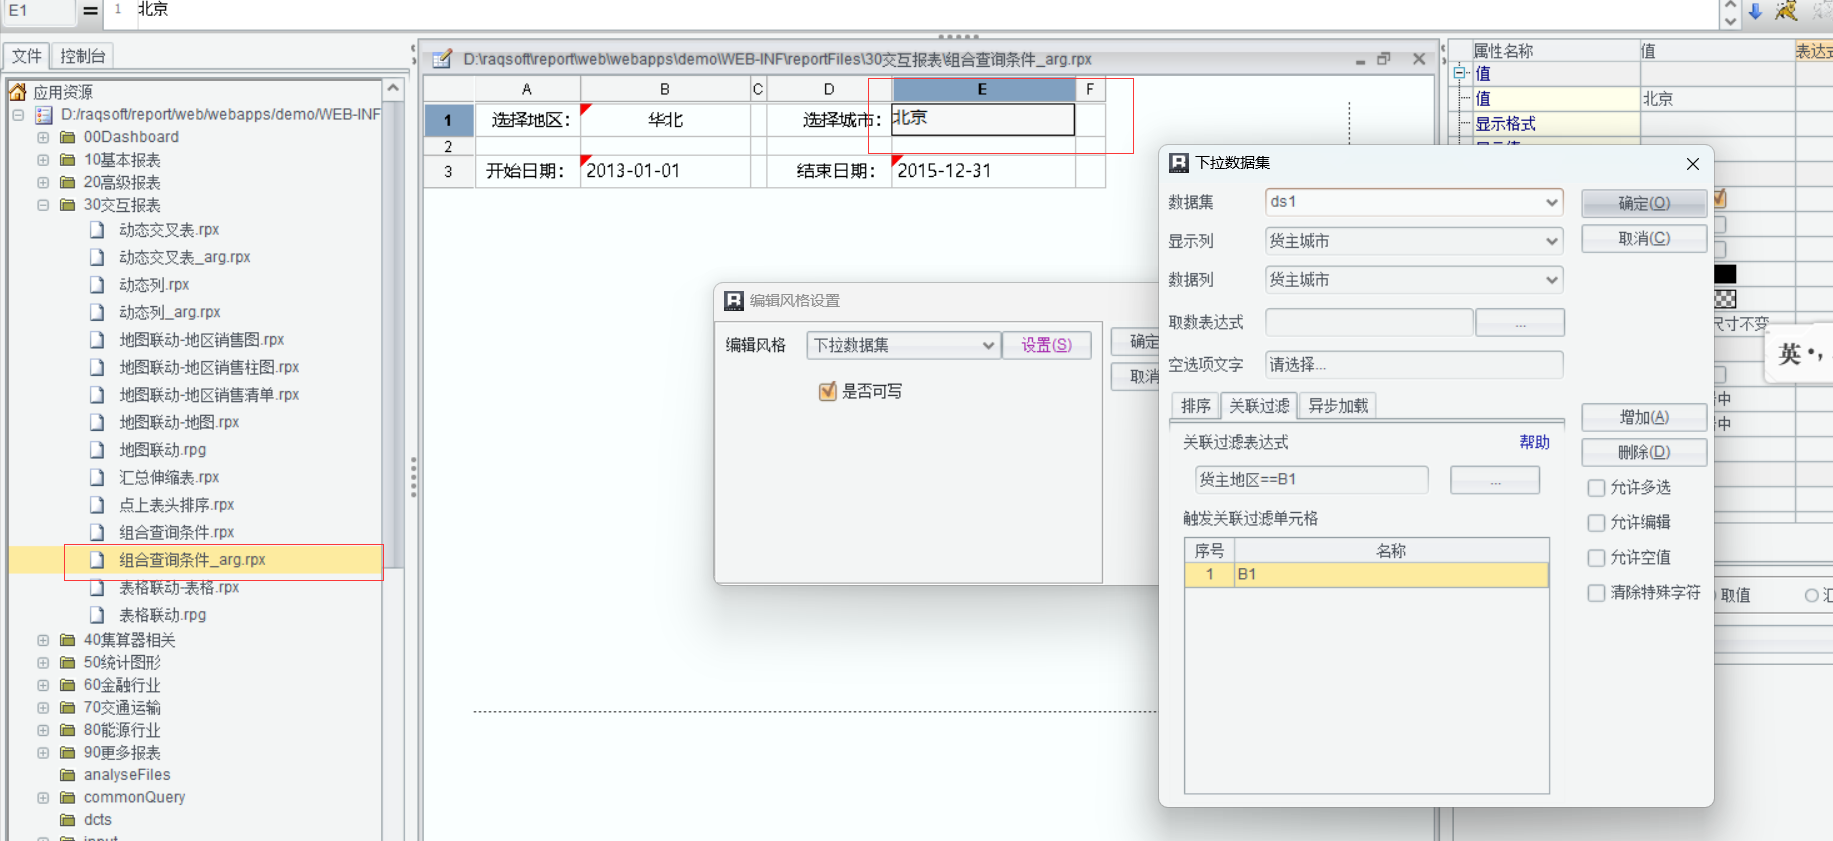1833x841 pixels.
Task: Click the file icon of 点上表头排序.rpx
Action: pos(97,505)
